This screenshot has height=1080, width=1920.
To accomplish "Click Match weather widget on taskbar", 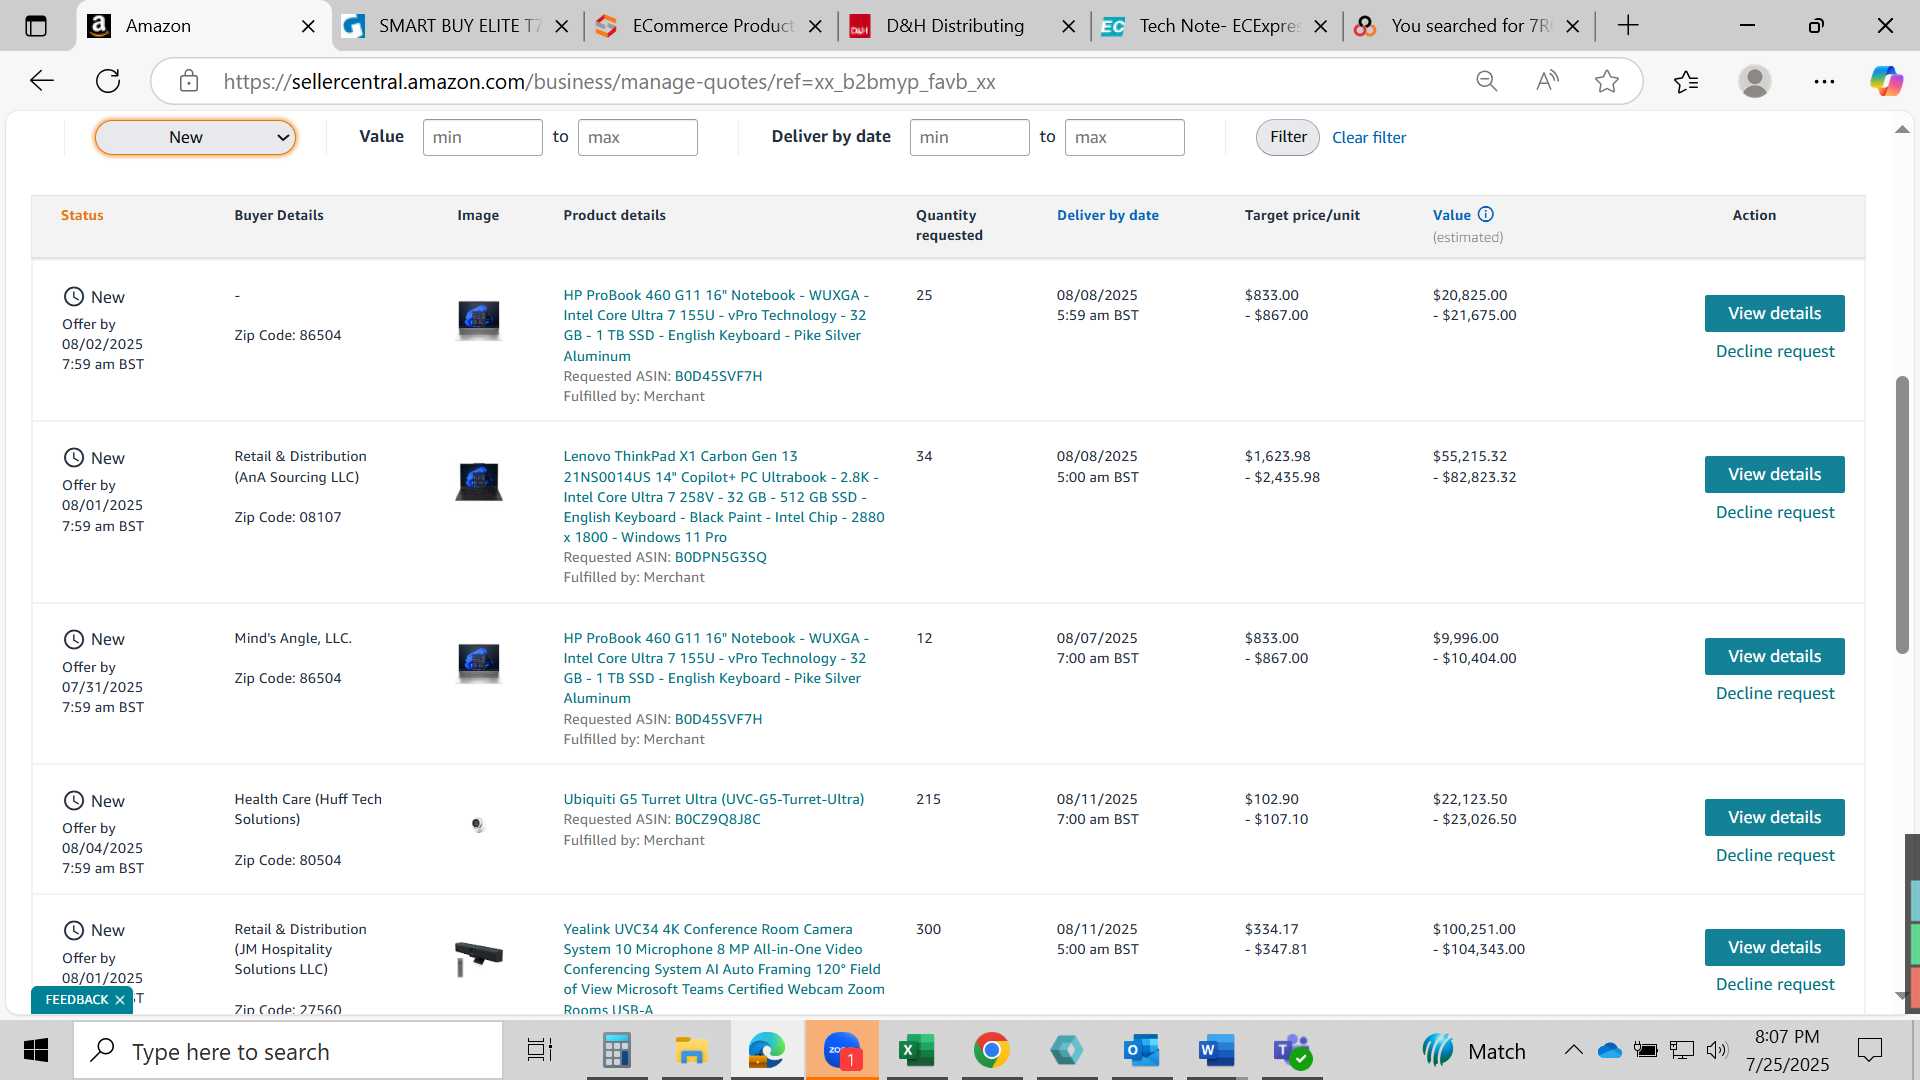I will (x=1474, y=1051).
